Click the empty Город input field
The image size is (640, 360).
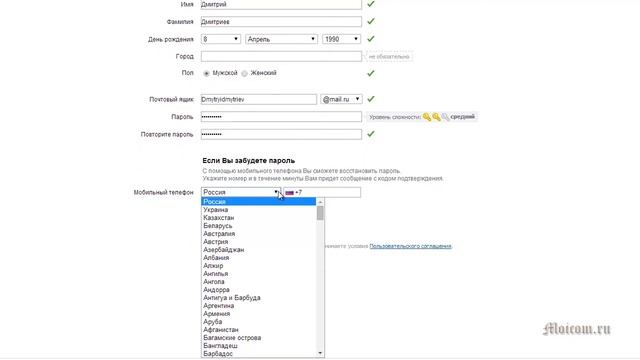point(281,56)
